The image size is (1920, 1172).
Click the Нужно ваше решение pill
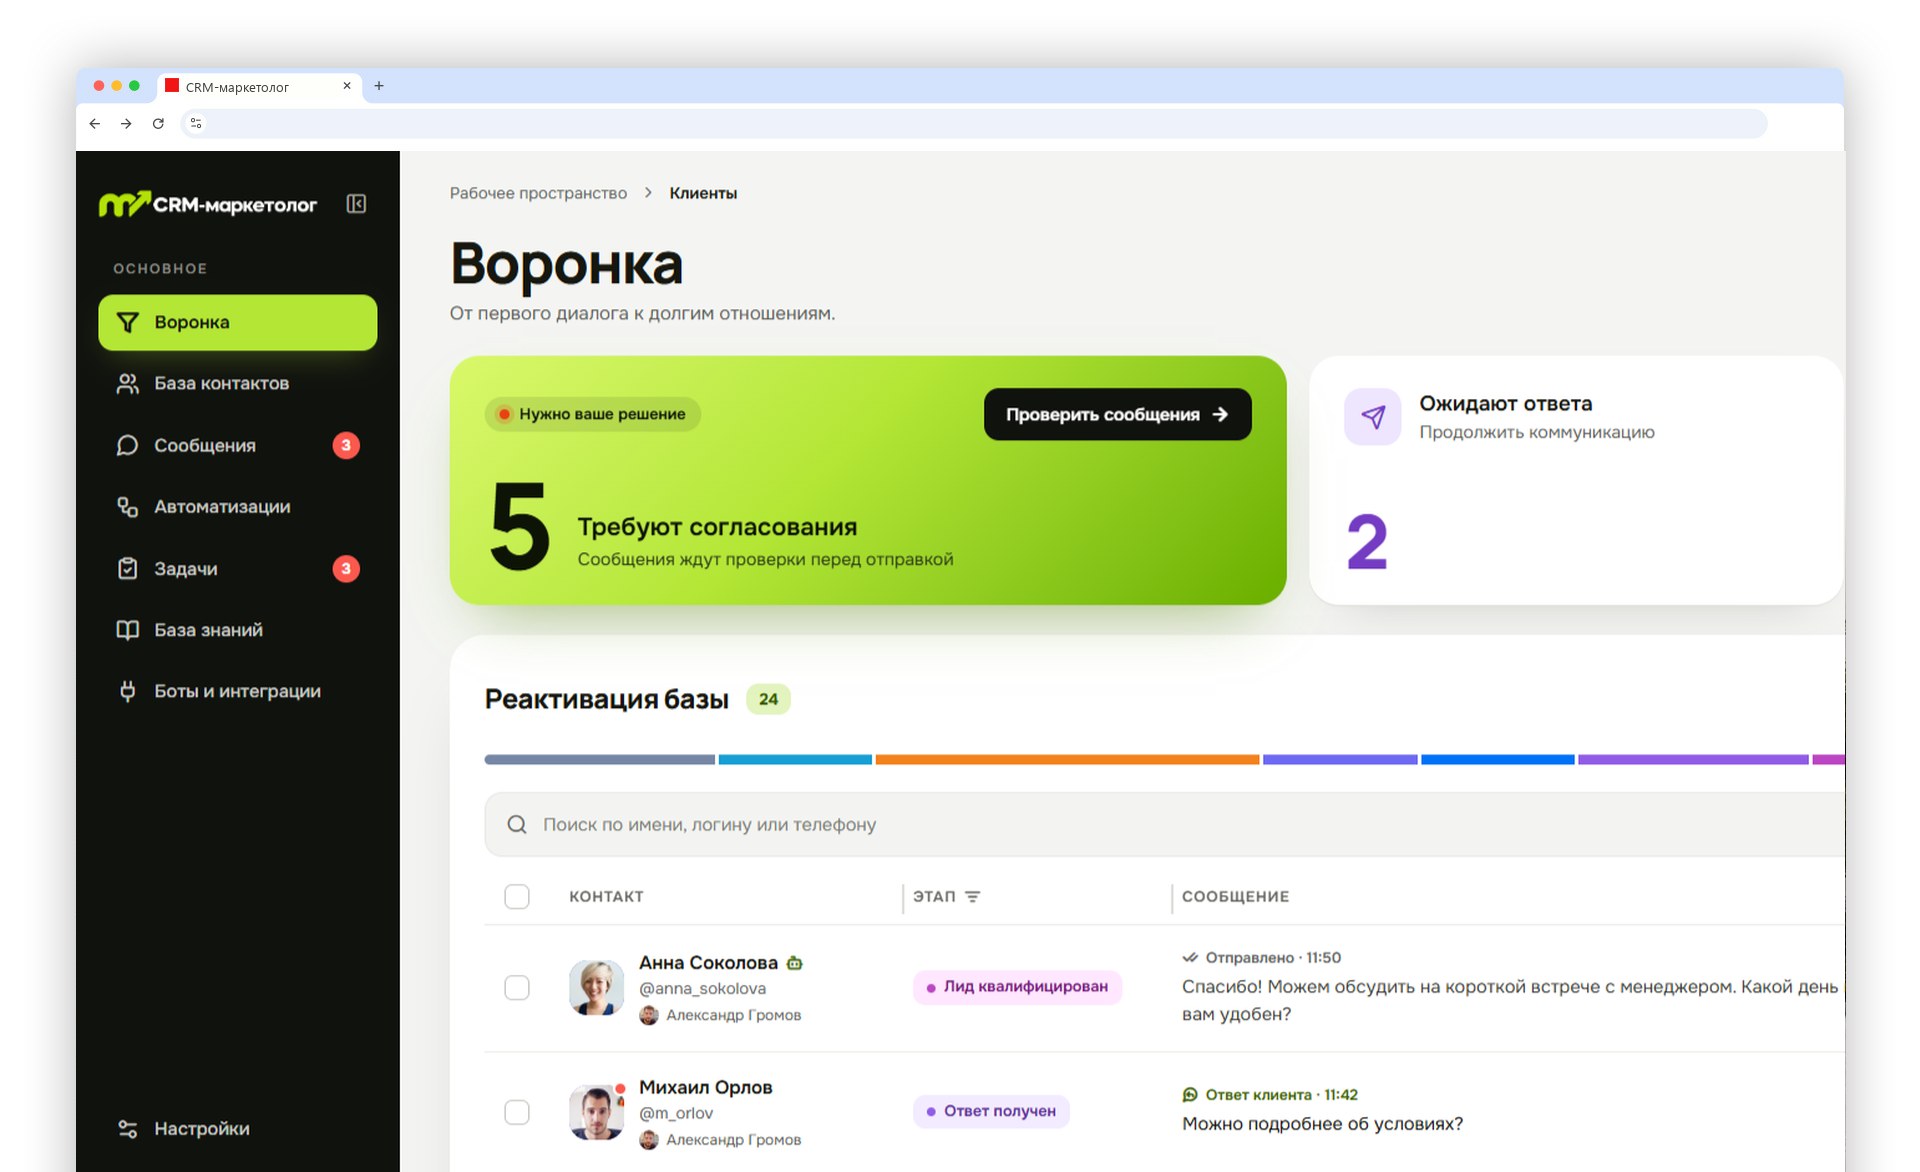point(593,414)
